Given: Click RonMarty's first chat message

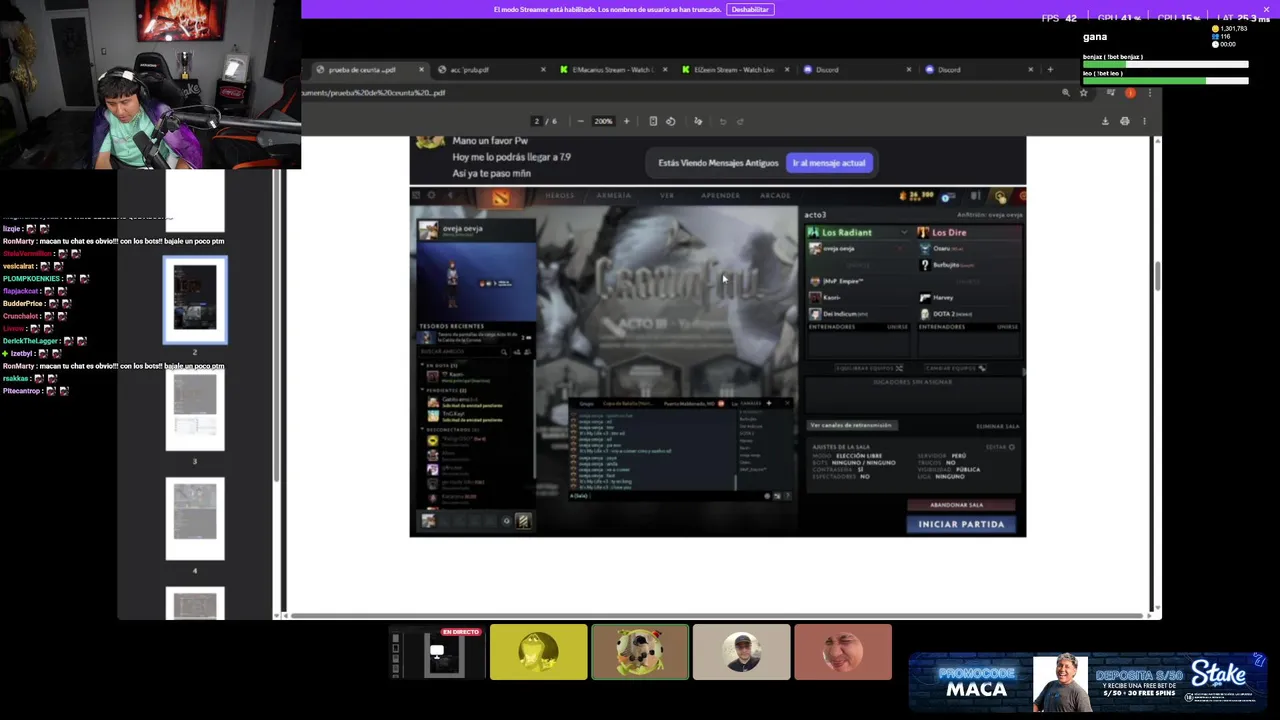Looking at the screenshot, I should [x=113, y=241].
